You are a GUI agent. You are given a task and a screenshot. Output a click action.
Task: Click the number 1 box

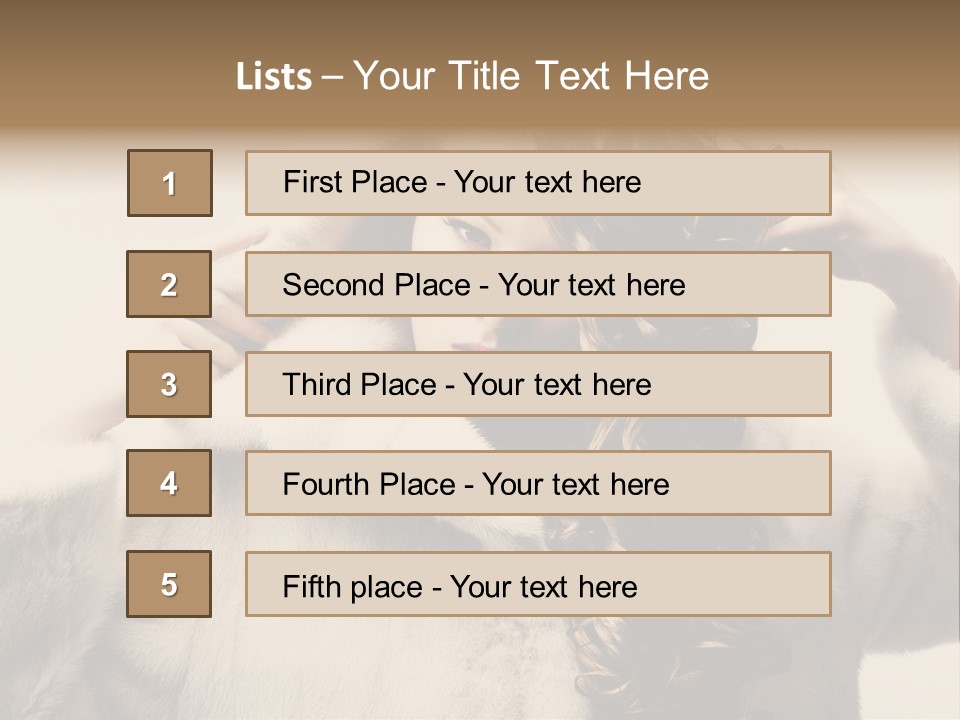(170, 183)
